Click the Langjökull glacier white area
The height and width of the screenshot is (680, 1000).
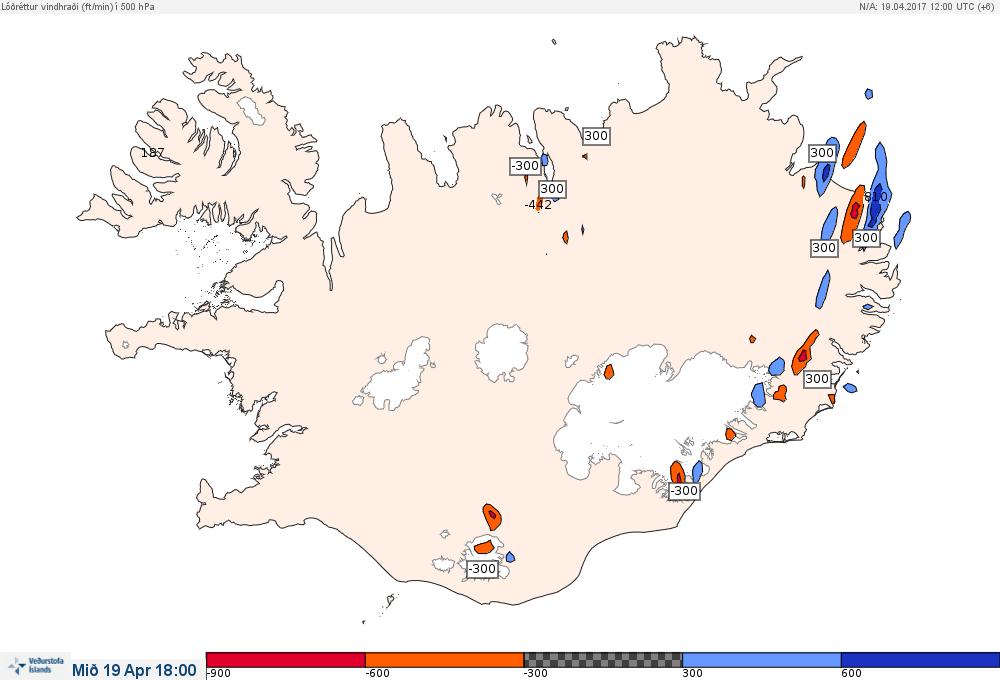[395, 376]
